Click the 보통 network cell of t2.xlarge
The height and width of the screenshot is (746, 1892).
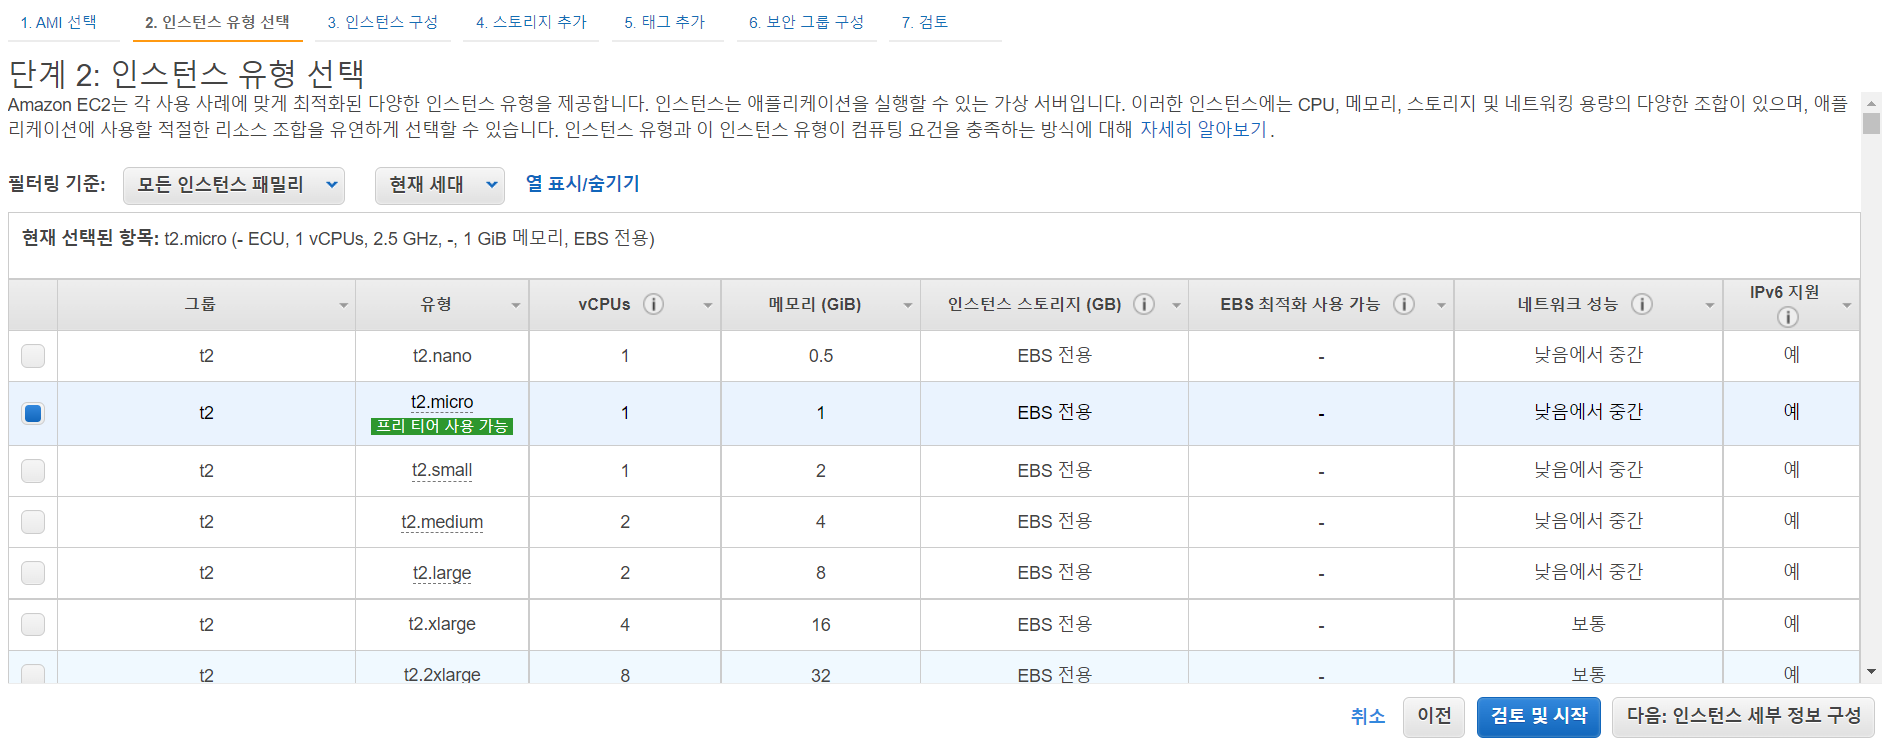click(x=1588, y=624)
